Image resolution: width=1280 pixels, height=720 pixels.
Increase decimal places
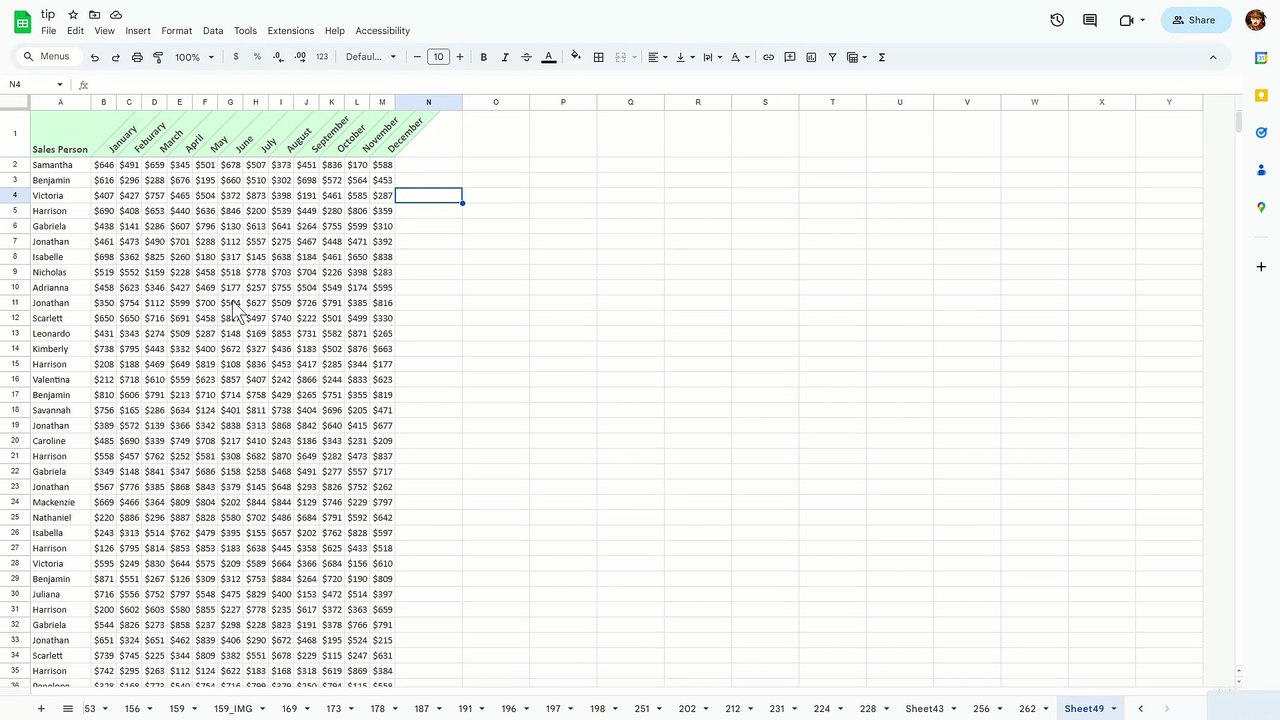tap(300, 57)
